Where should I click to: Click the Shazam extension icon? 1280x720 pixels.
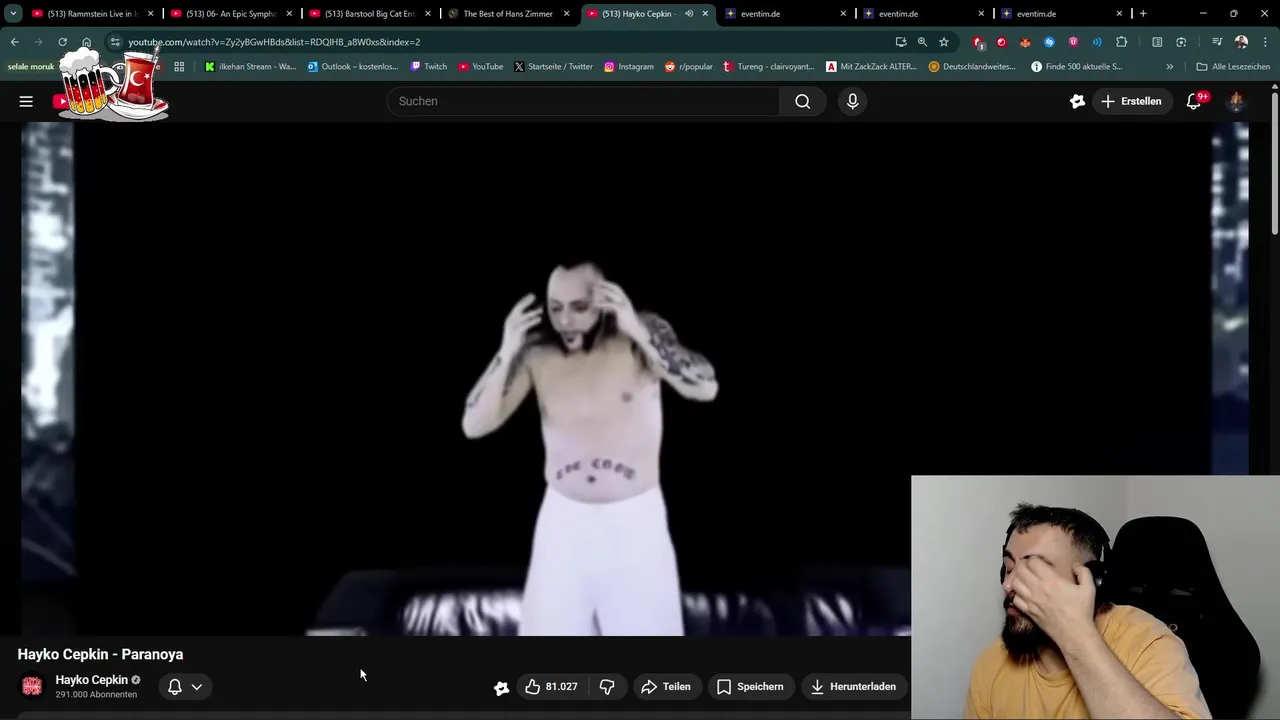pos(1049,42)
